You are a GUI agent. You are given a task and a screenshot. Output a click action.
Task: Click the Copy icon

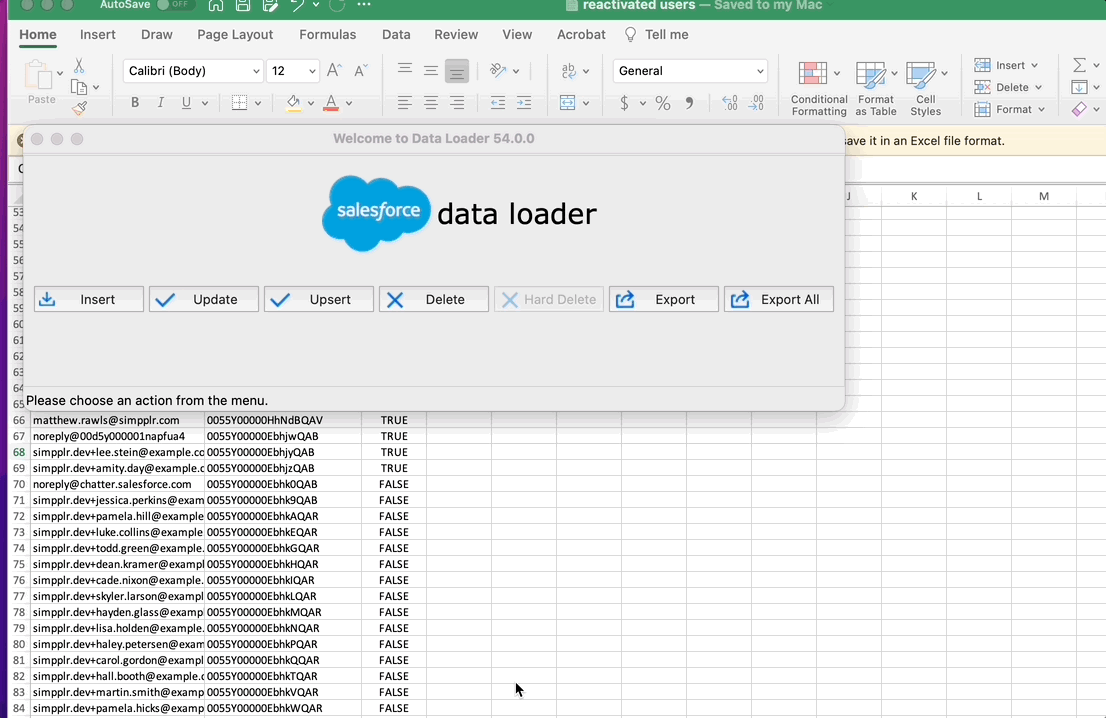79,87
